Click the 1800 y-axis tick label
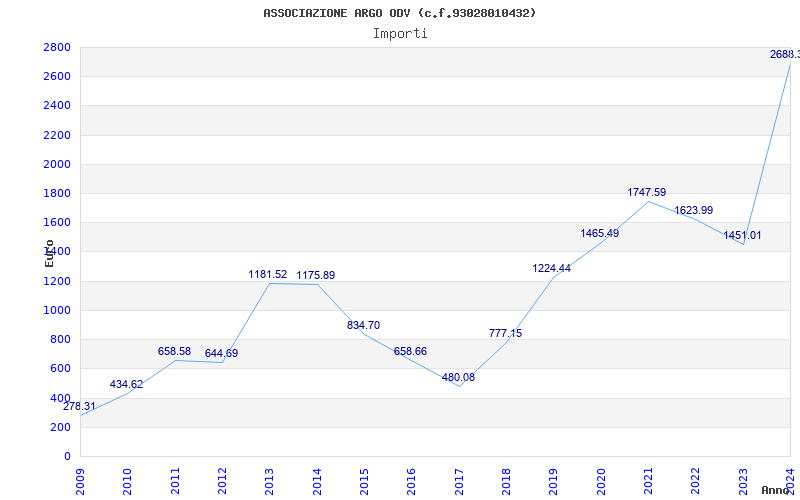The height and width of the screenshot is (500, 800). point(58,194)
